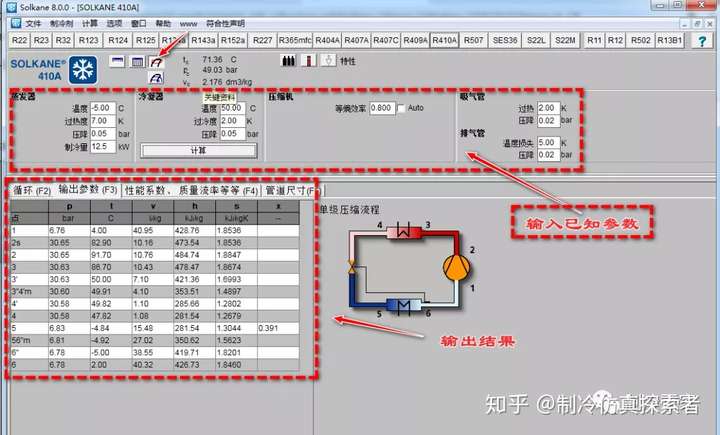
Task: Switch to the 循环 (F2) tab
Action: coord(31,190)
